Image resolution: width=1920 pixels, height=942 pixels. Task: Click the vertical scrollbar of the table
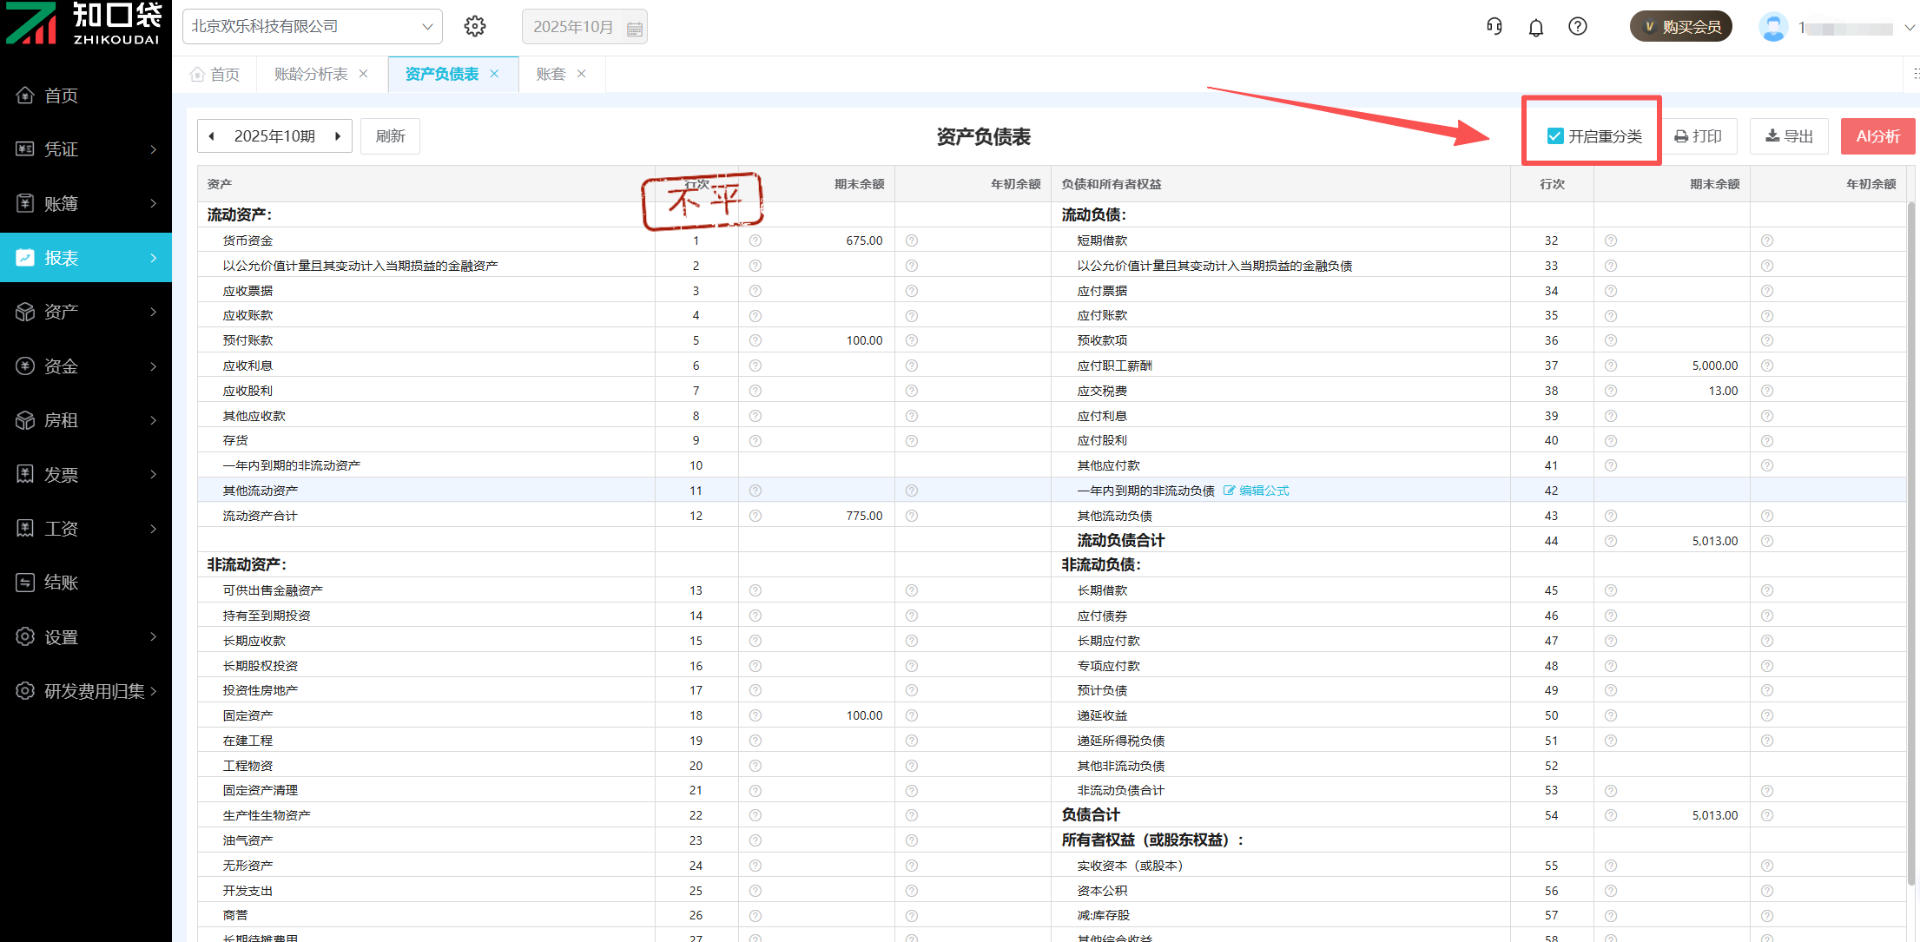tap(1911, 540)
